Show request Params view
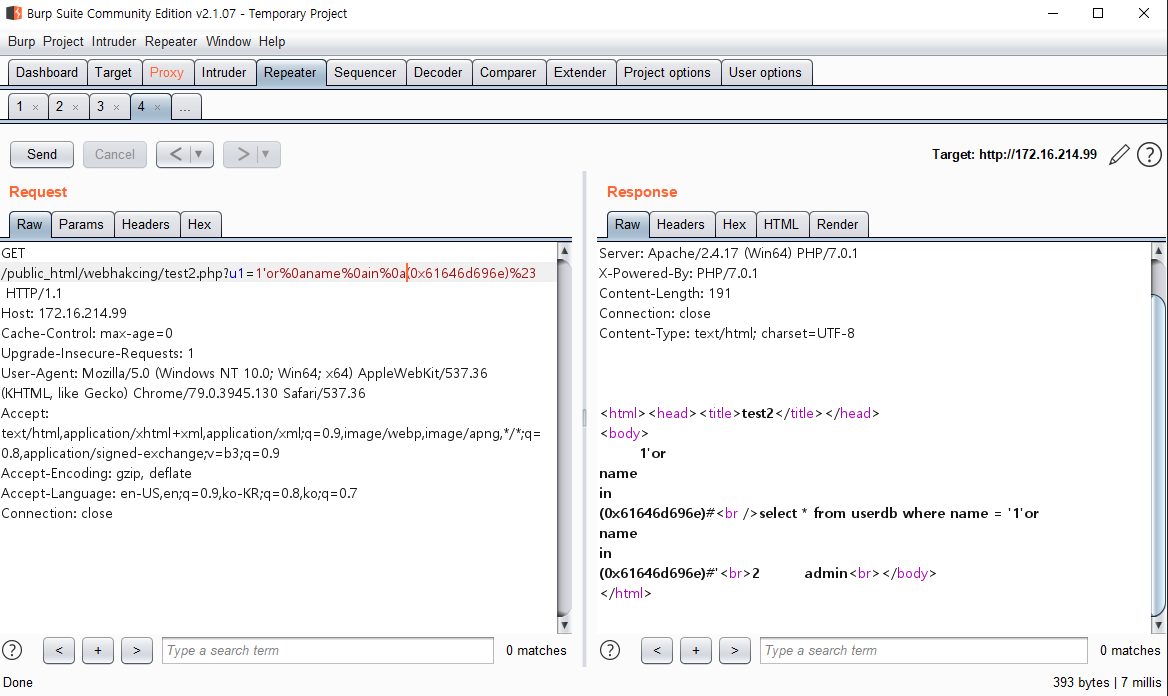Screen dimensions: 1168x696 click(81, 224)
